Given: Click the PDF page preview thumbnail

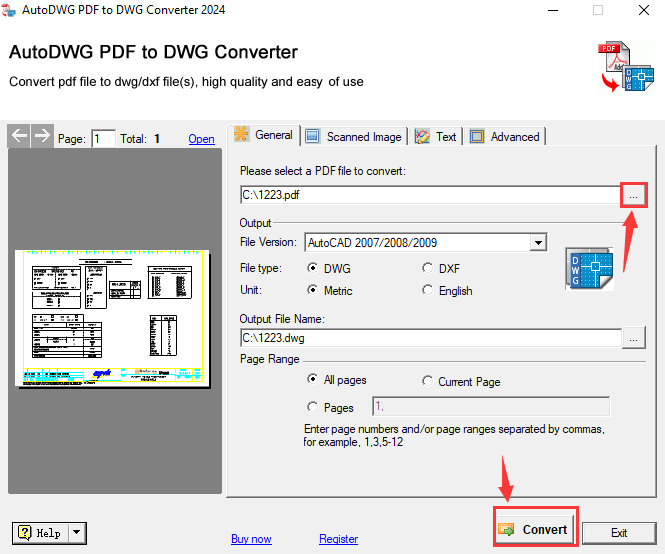Looking at the screenshot, I should [114, 318].
